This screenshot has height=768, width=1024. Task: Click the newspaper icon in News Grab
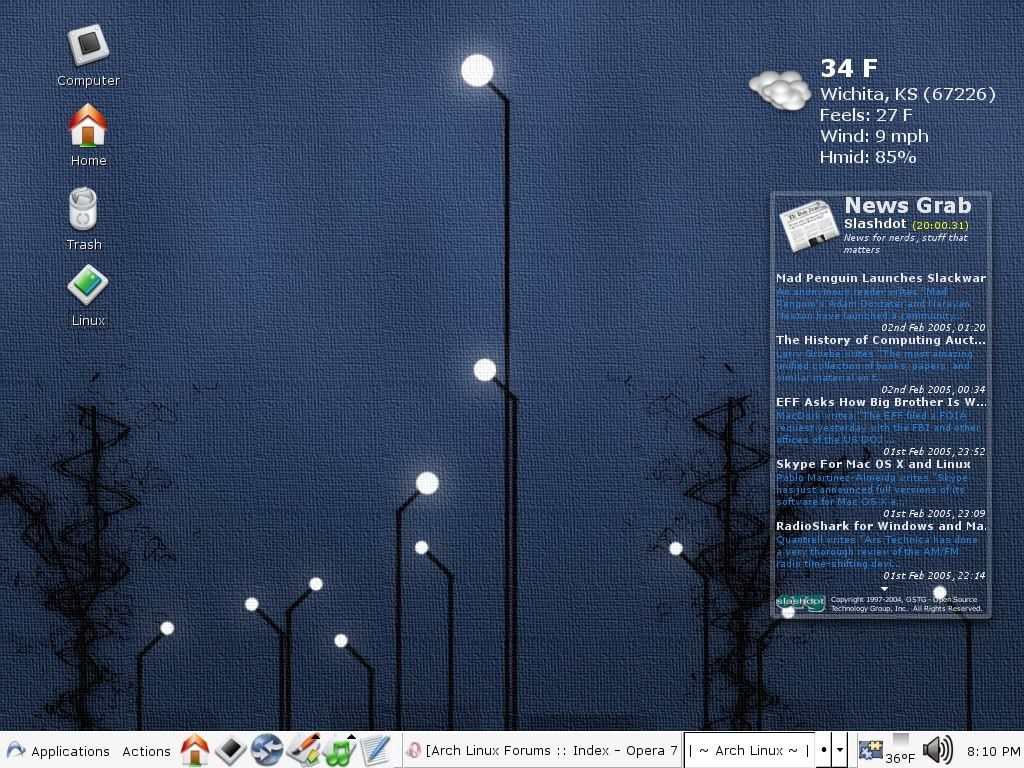click(808, 225)
